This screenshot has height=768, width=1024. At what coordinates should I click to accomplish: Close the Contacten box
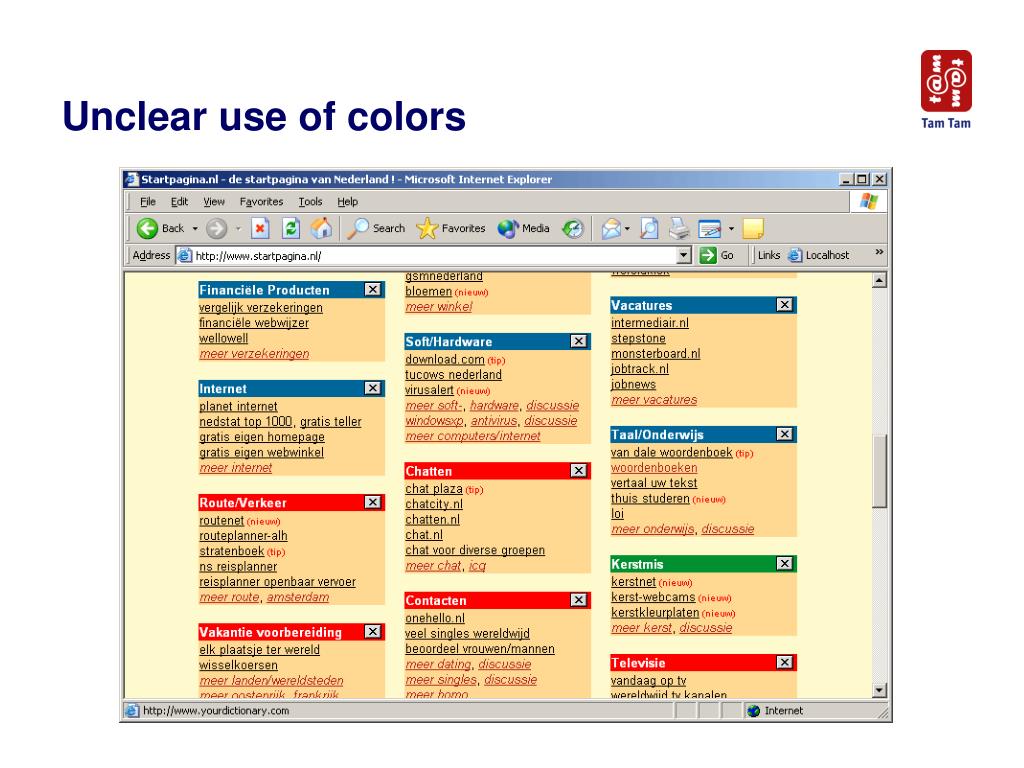coord(579,600)
